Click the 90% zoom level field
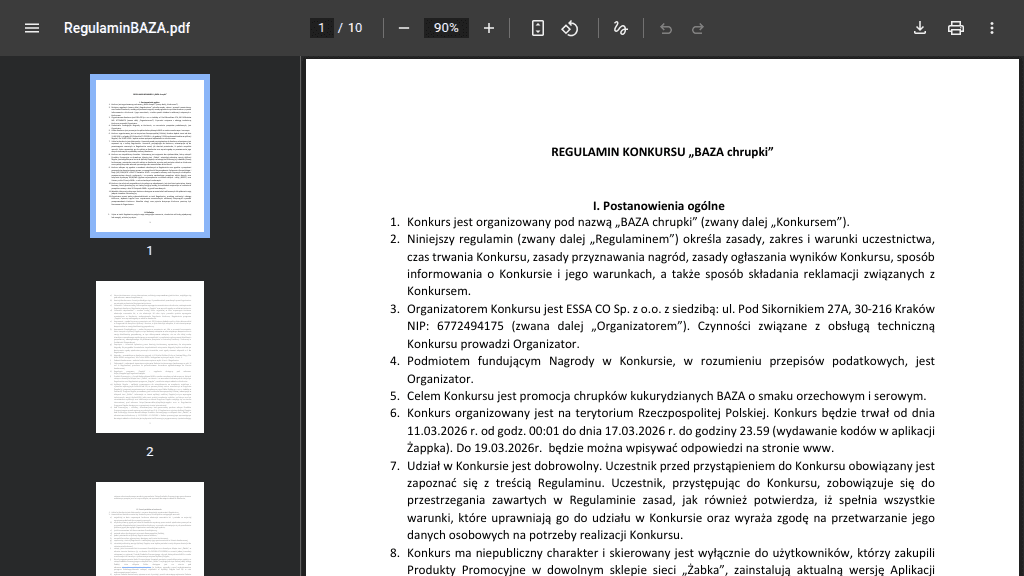Viewport: 1024px width, 576px height. point(446,28)
